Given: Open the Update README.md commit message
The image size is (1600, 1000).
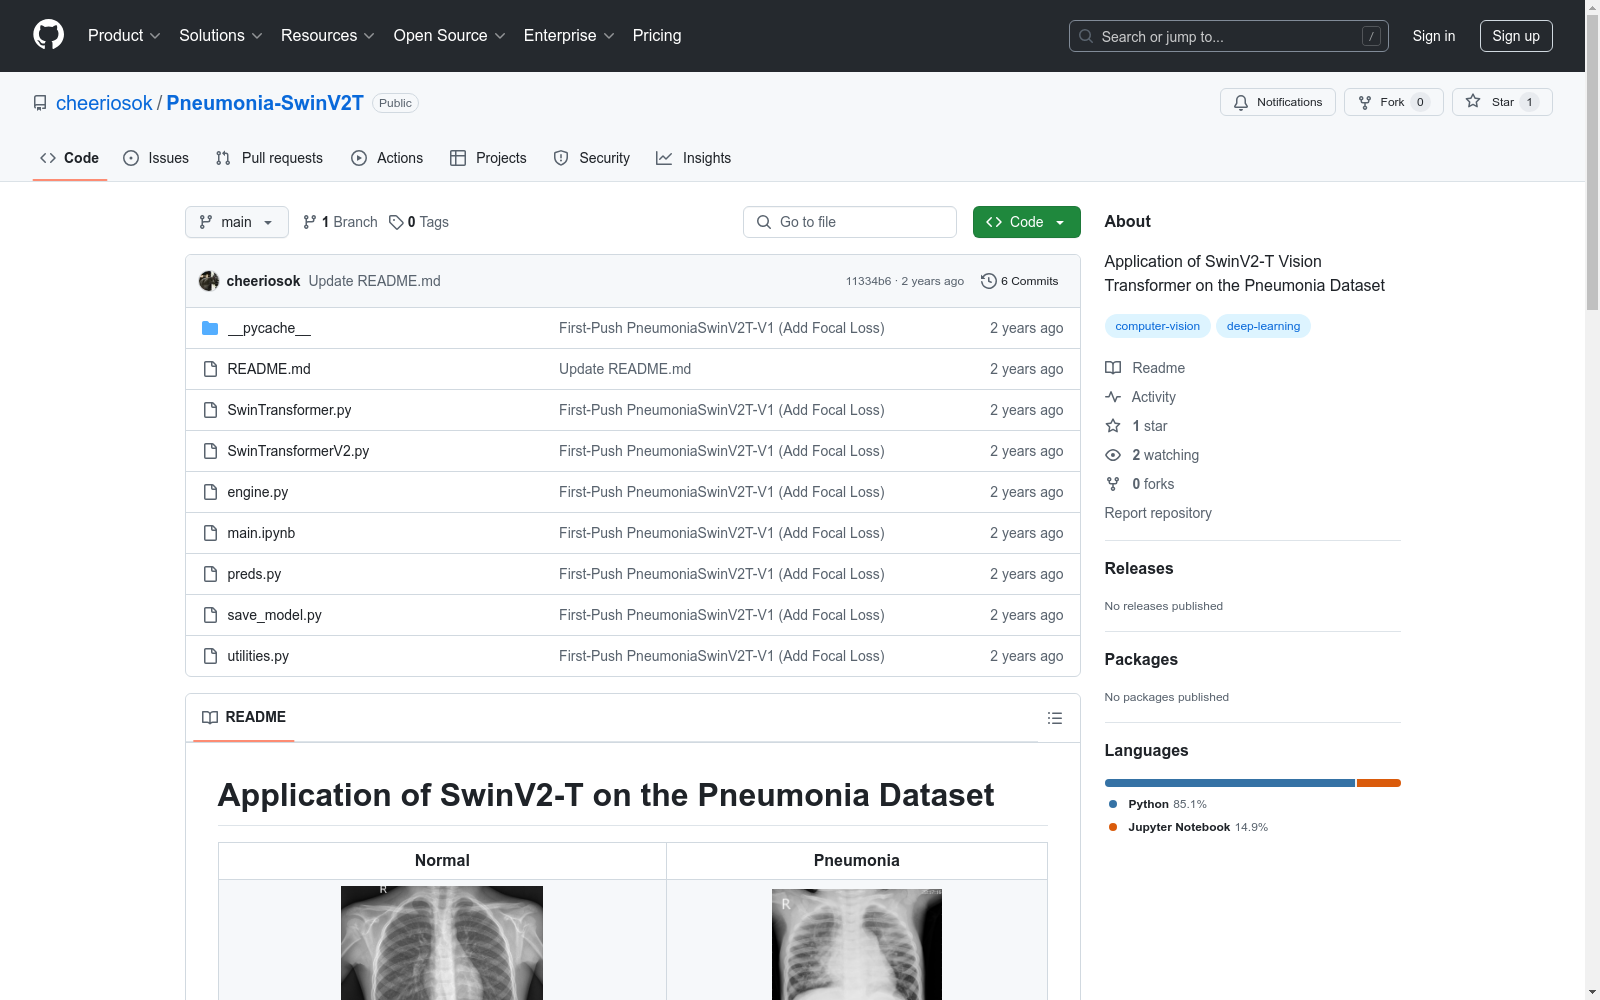Looking at the screenshot, I should pyautogui.click(x=375, y=281).
